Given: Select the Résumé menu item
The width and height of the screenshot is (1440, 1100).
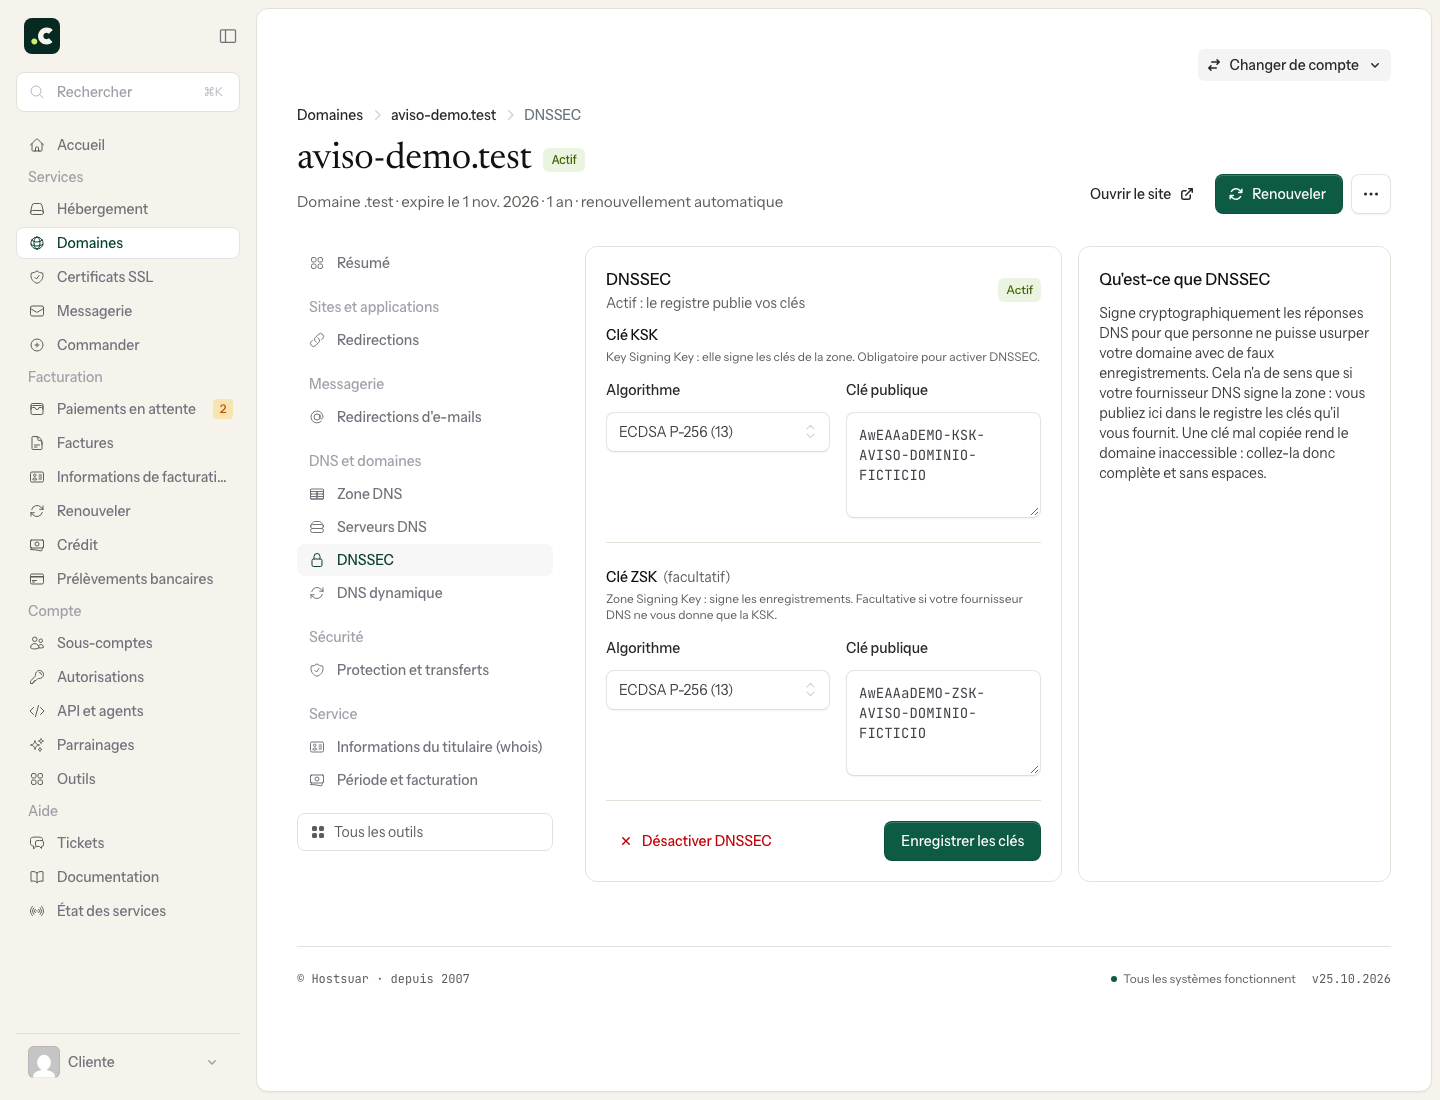Looking at the screenshot, I should [425, 263].
